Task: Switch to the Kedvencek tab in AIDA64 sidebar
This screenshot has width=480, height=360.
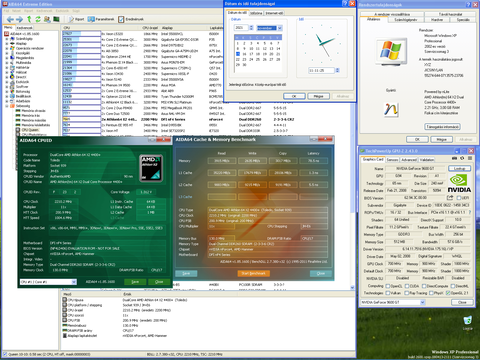Action: pyautogui.click(x=24, y=28)
